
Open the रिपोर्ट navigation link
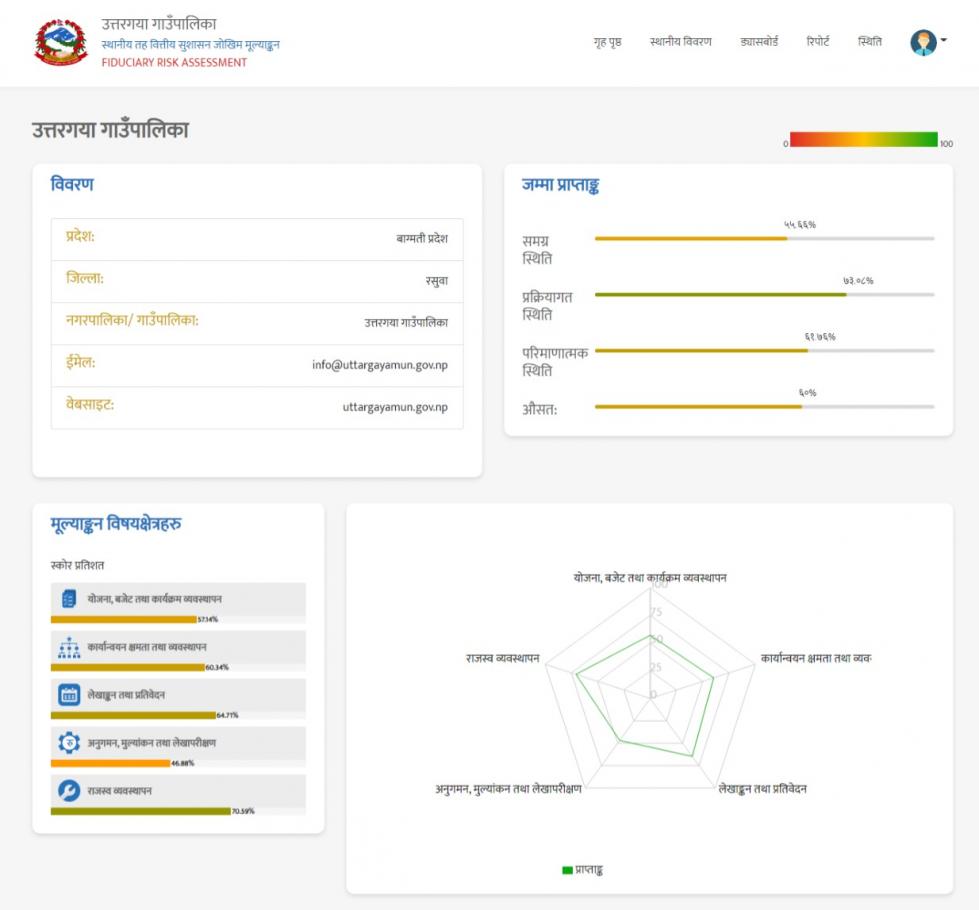(818, 42)
